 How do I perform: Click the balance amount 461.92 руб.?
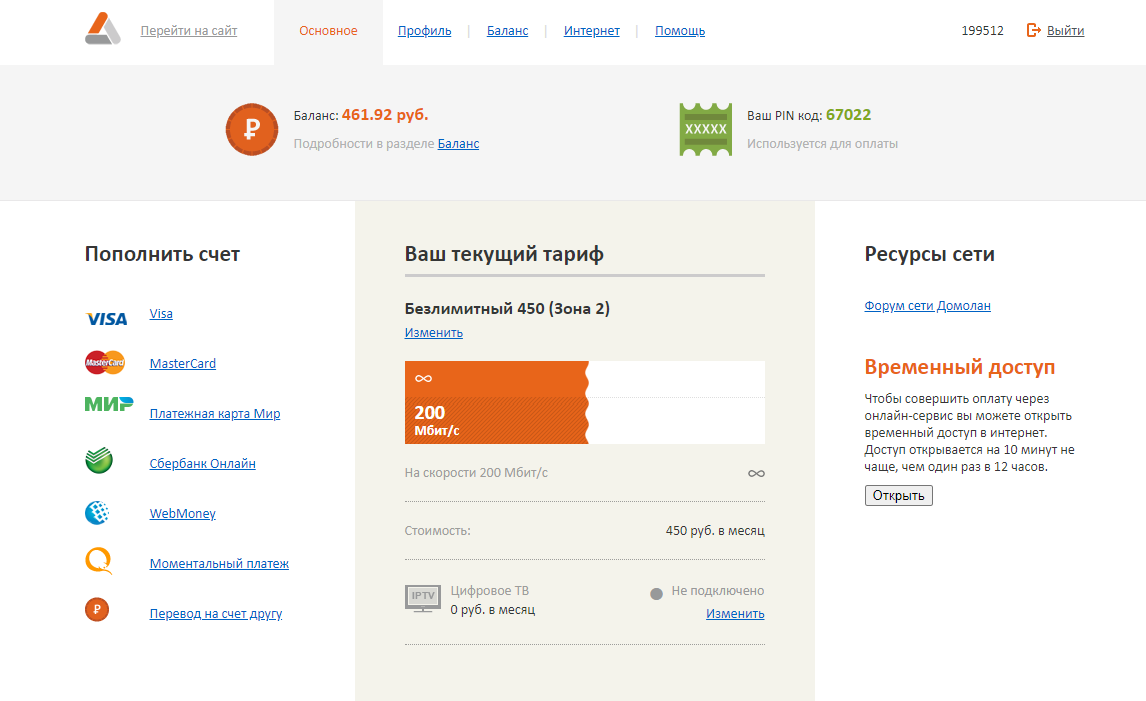(x=385, y=115)
